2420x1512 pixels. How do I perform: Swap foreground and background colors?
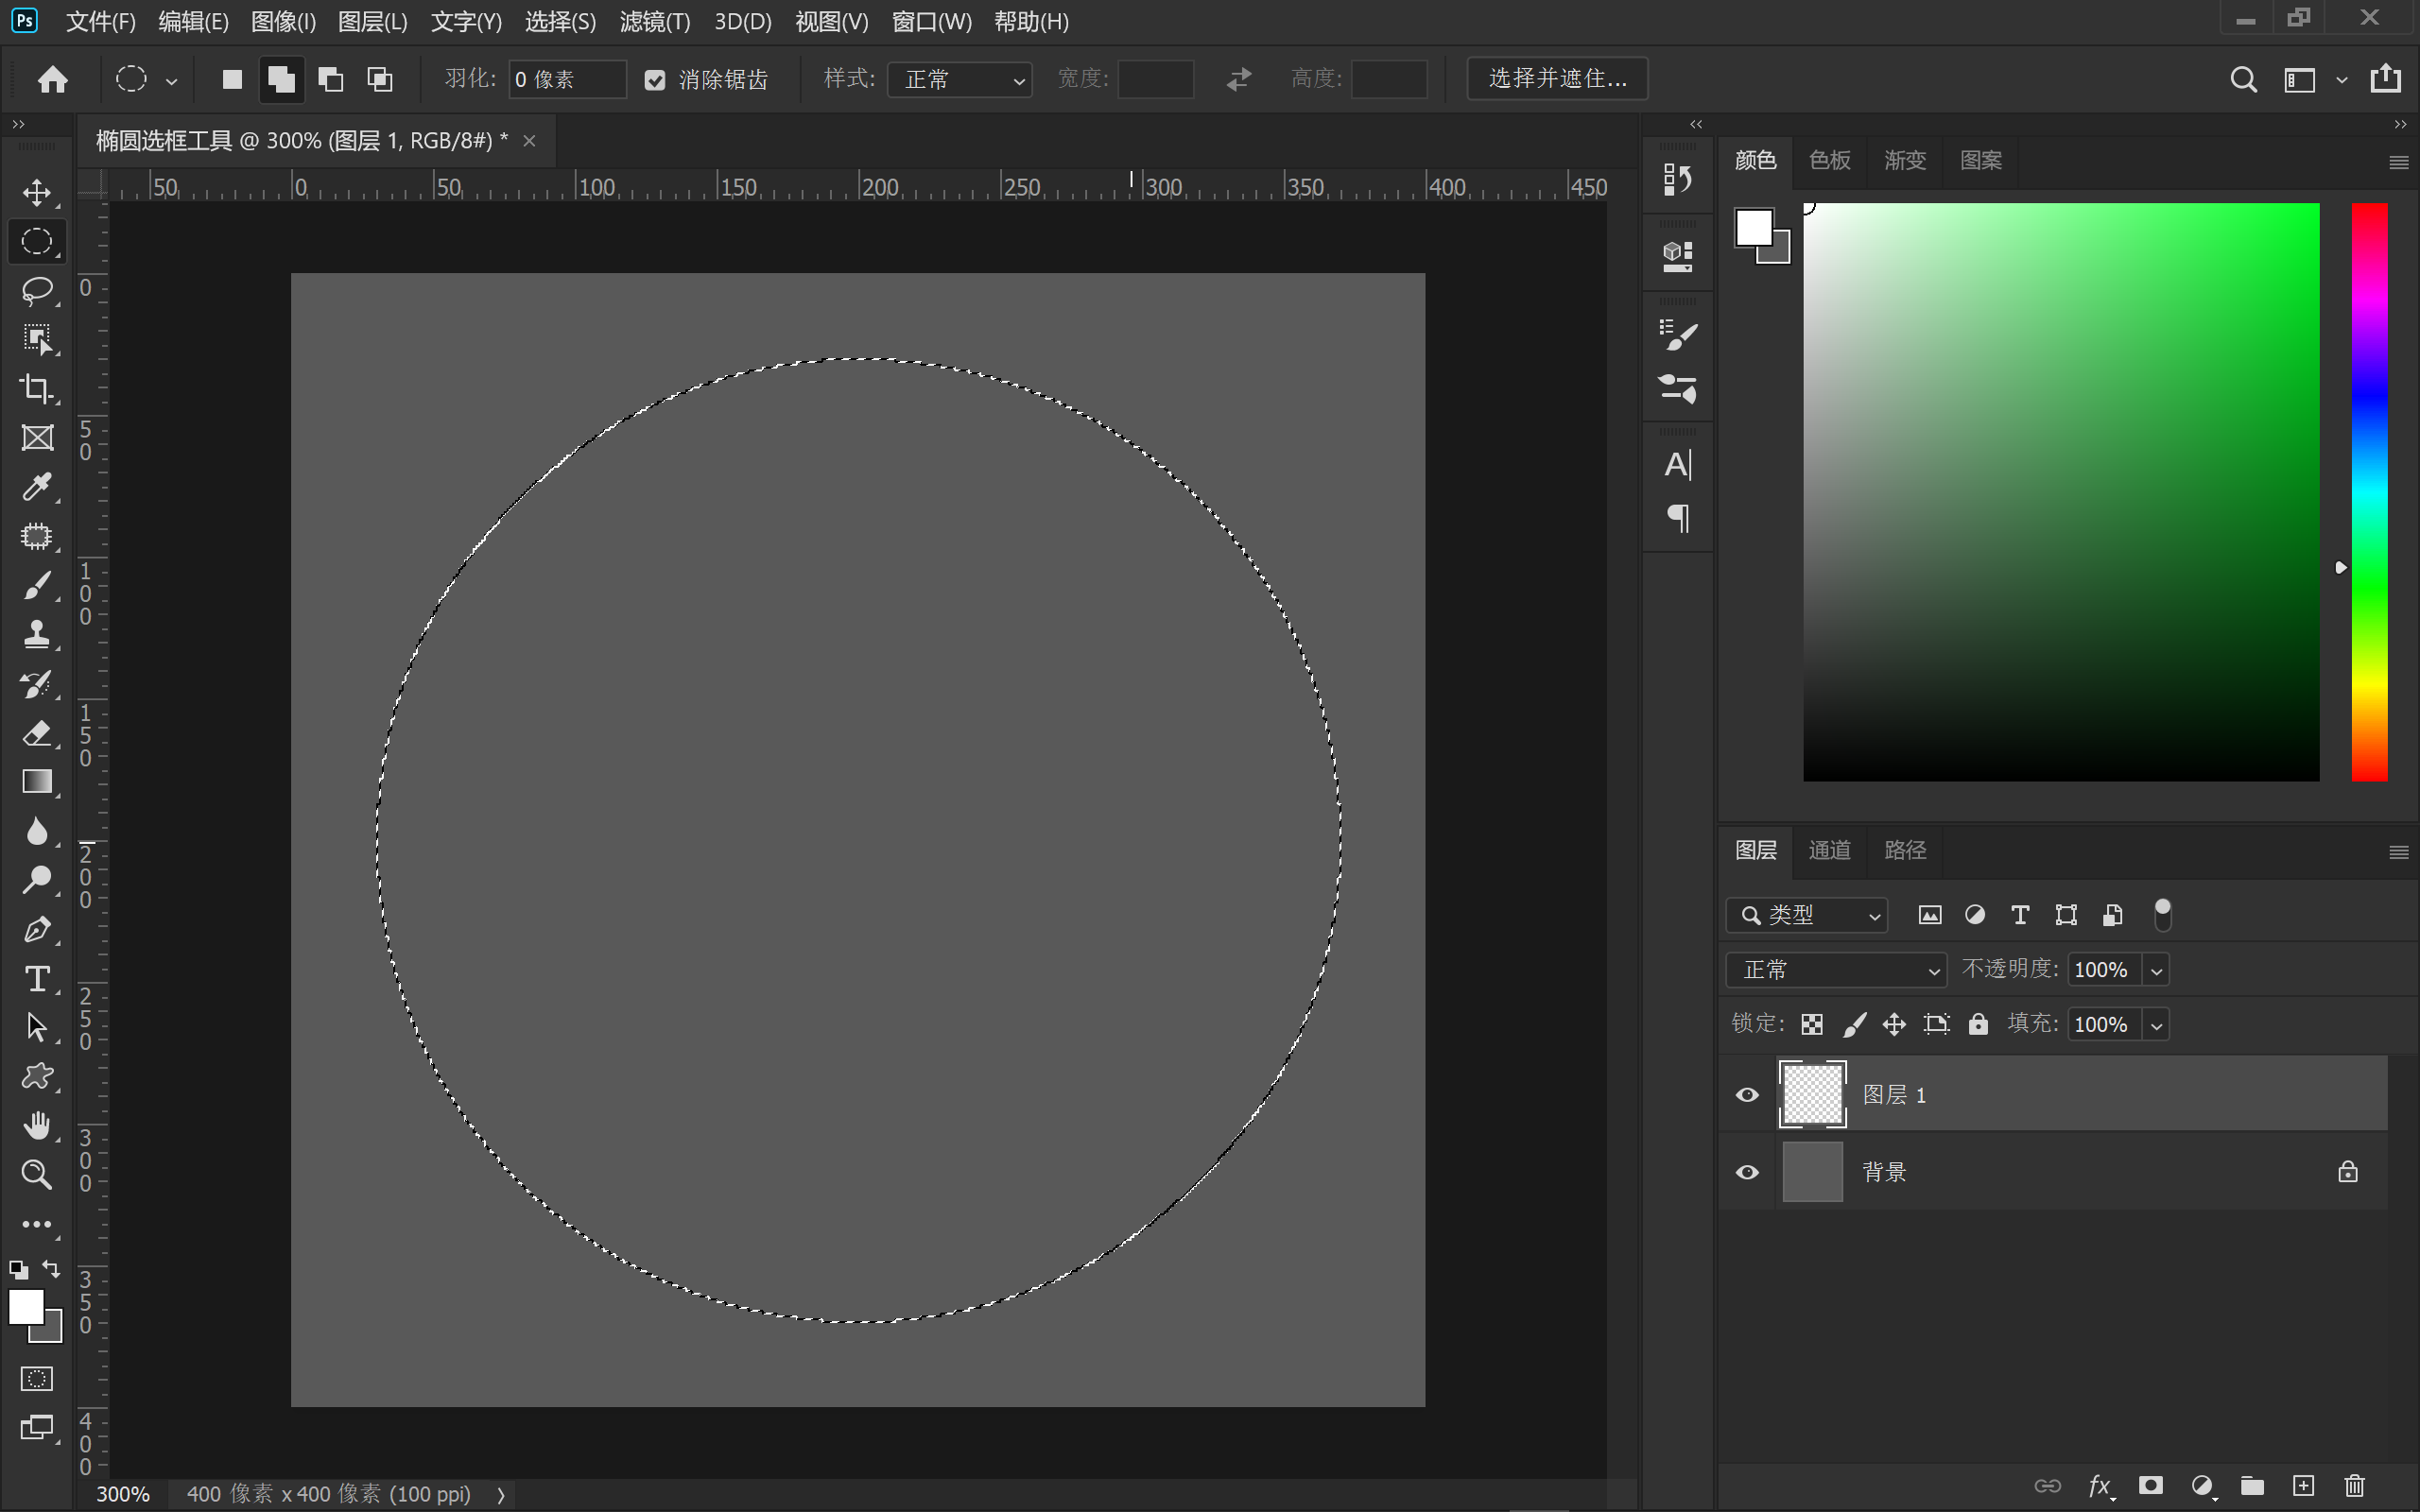tap(51, 1269)
